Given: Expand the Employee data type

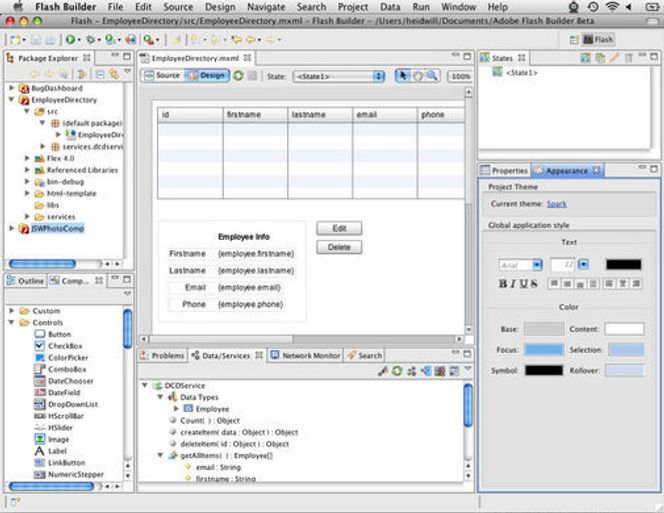Looking at the screenshot, I should click(x=176, y=409).
